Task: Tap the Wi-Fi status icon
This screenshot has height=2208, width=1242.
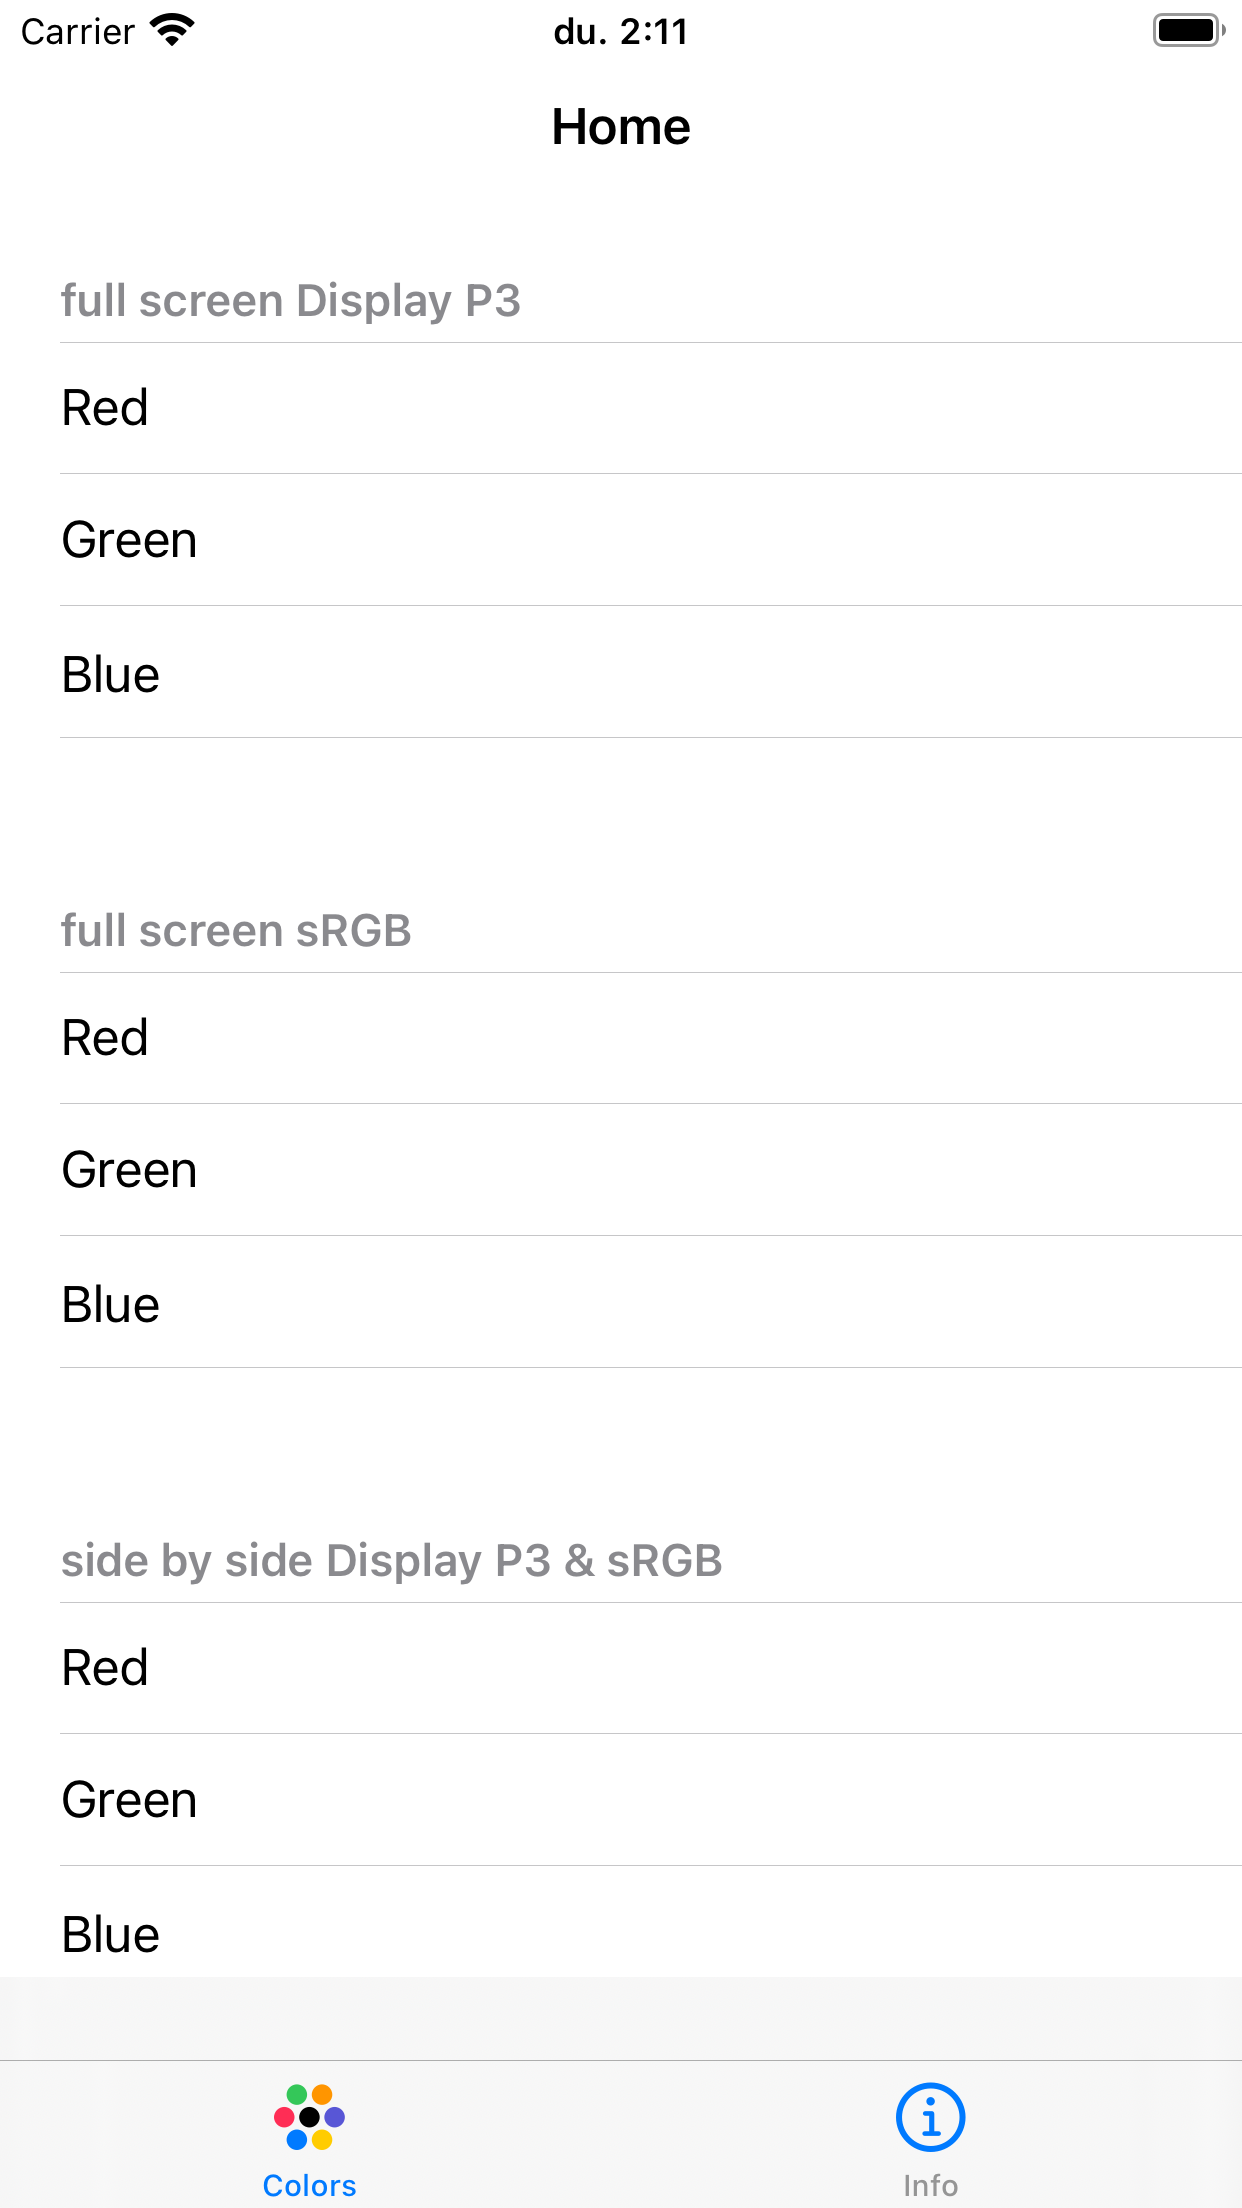Action: [x=172, y=30]
